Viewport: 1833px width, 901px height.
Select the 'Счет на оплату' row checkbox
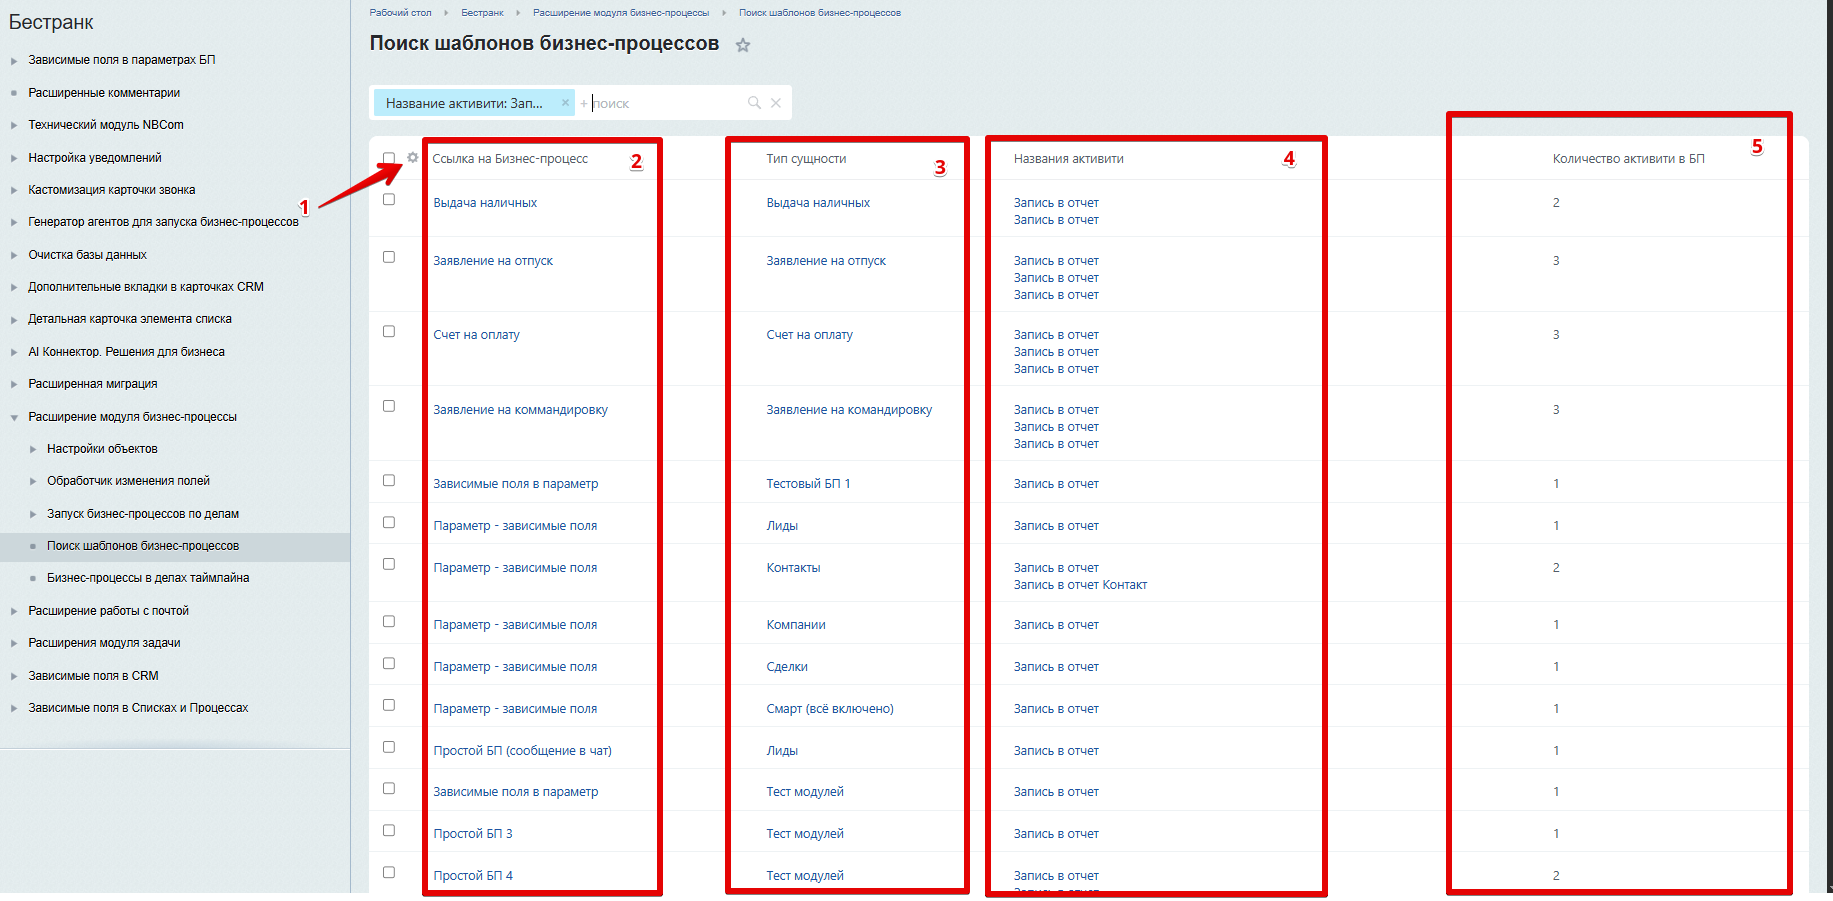[x=389, y=332]
